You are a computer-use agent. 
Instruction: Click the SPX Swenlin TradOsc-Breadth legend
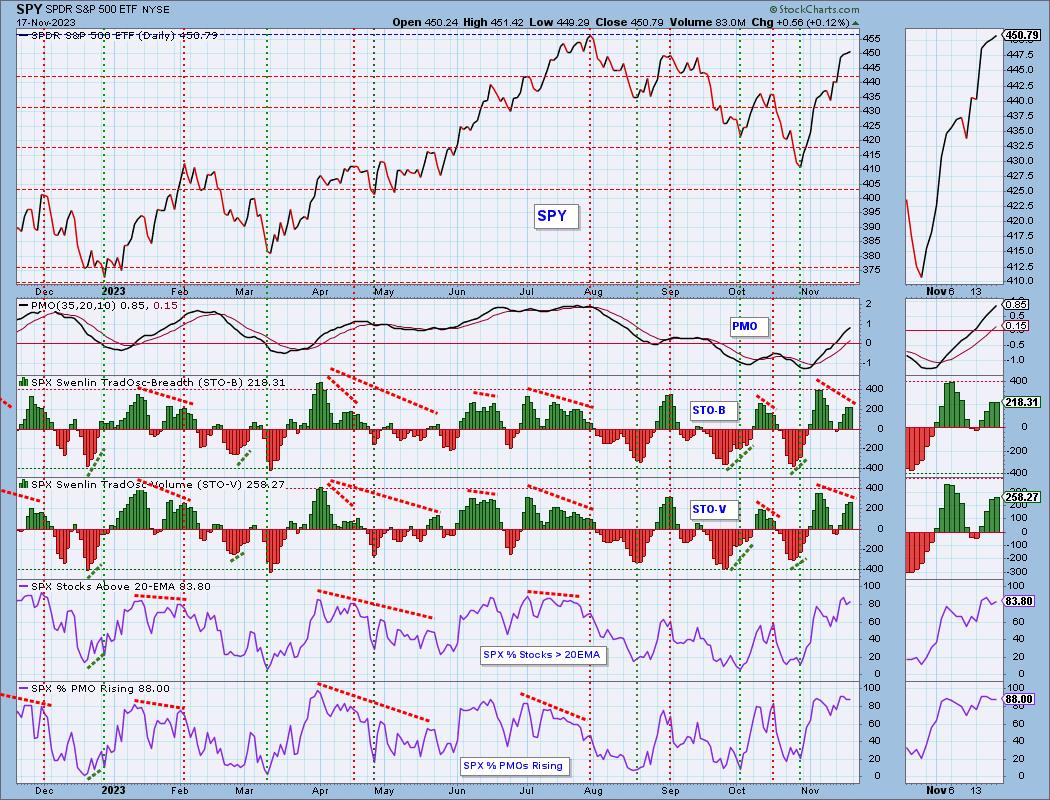(x=152, y=382)
